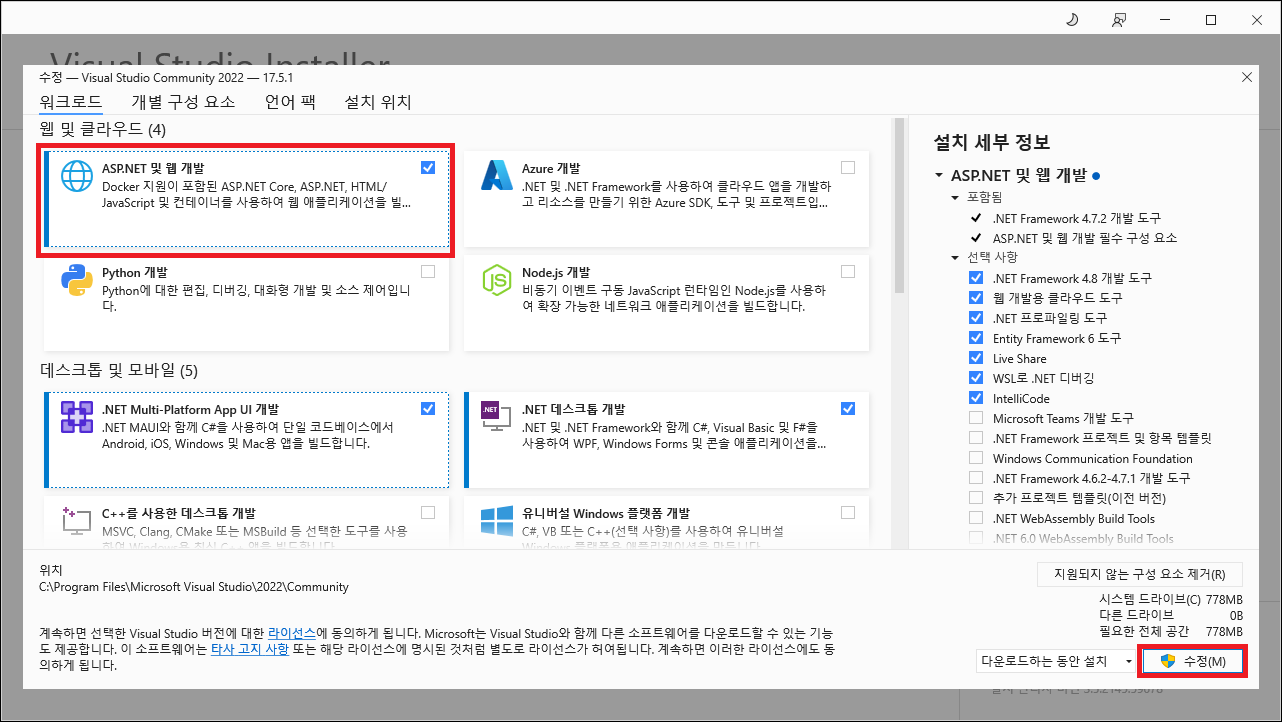The image size is (1282, 722).
Task: Click the Python development snake icon
Action: point(76,280)
